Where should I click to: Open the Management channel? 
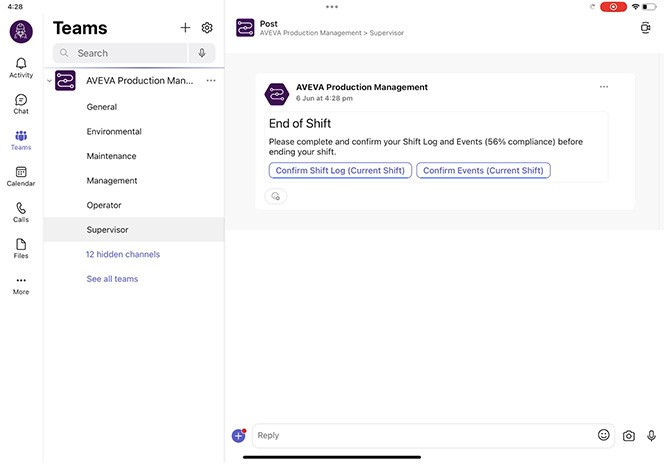[134, 181]
